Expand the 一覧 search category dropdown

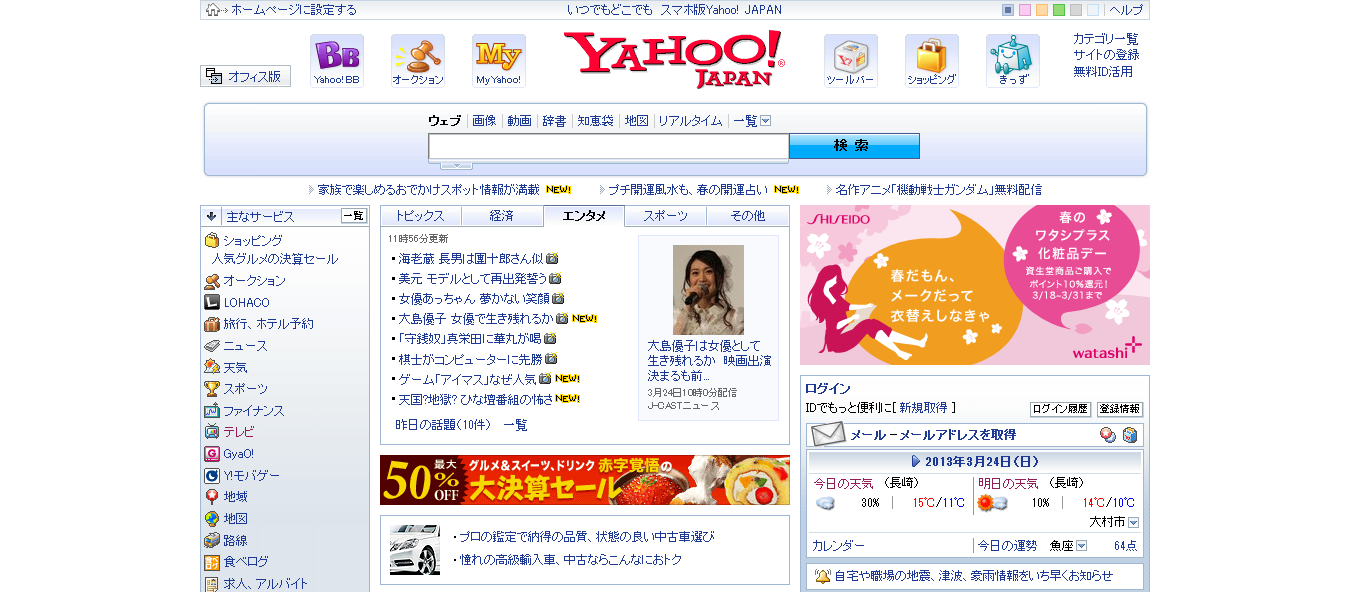[x=766, y=121]
